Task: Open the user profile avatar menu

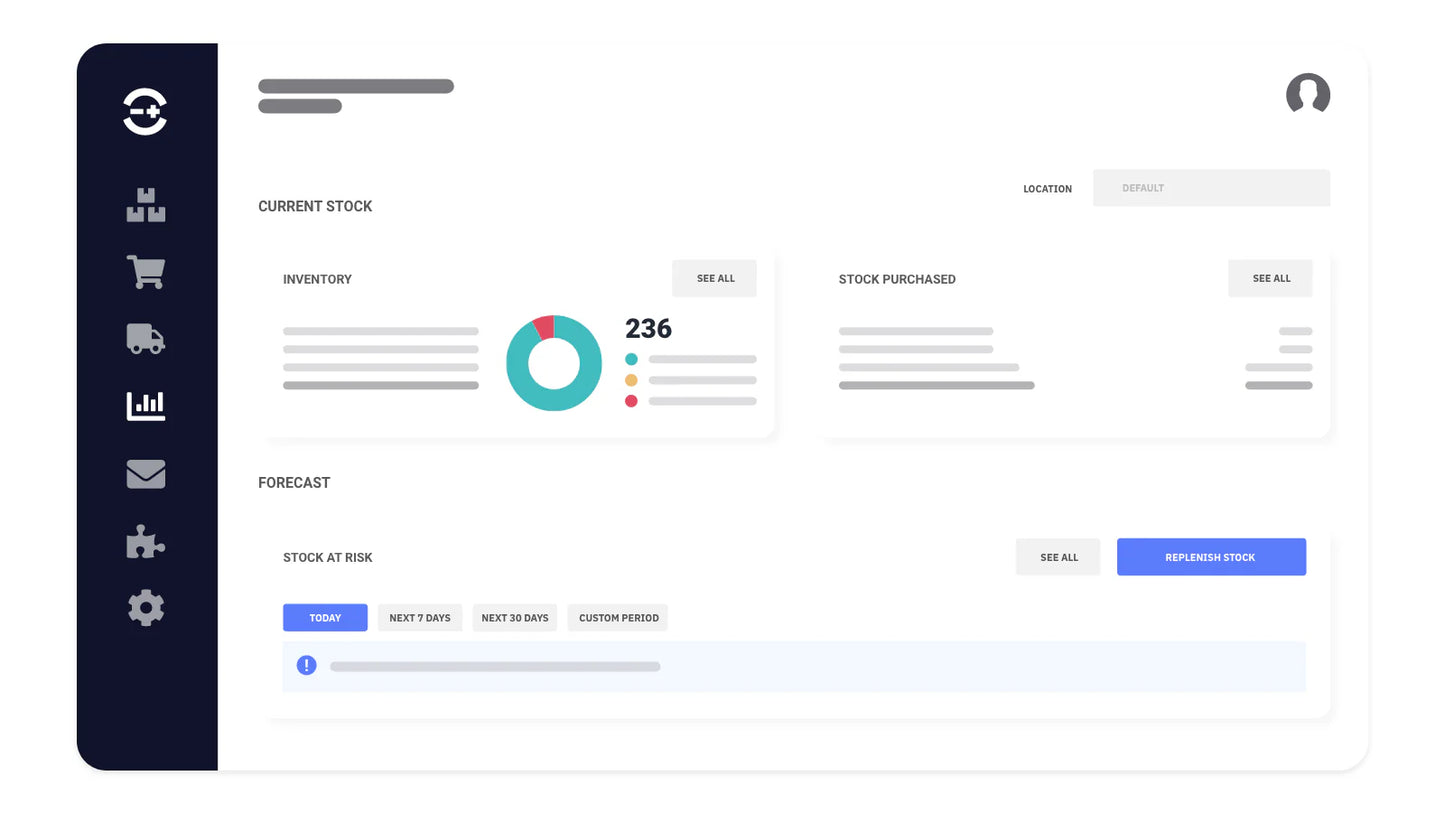Action: pyautogui.click(x=1307, y=94)
